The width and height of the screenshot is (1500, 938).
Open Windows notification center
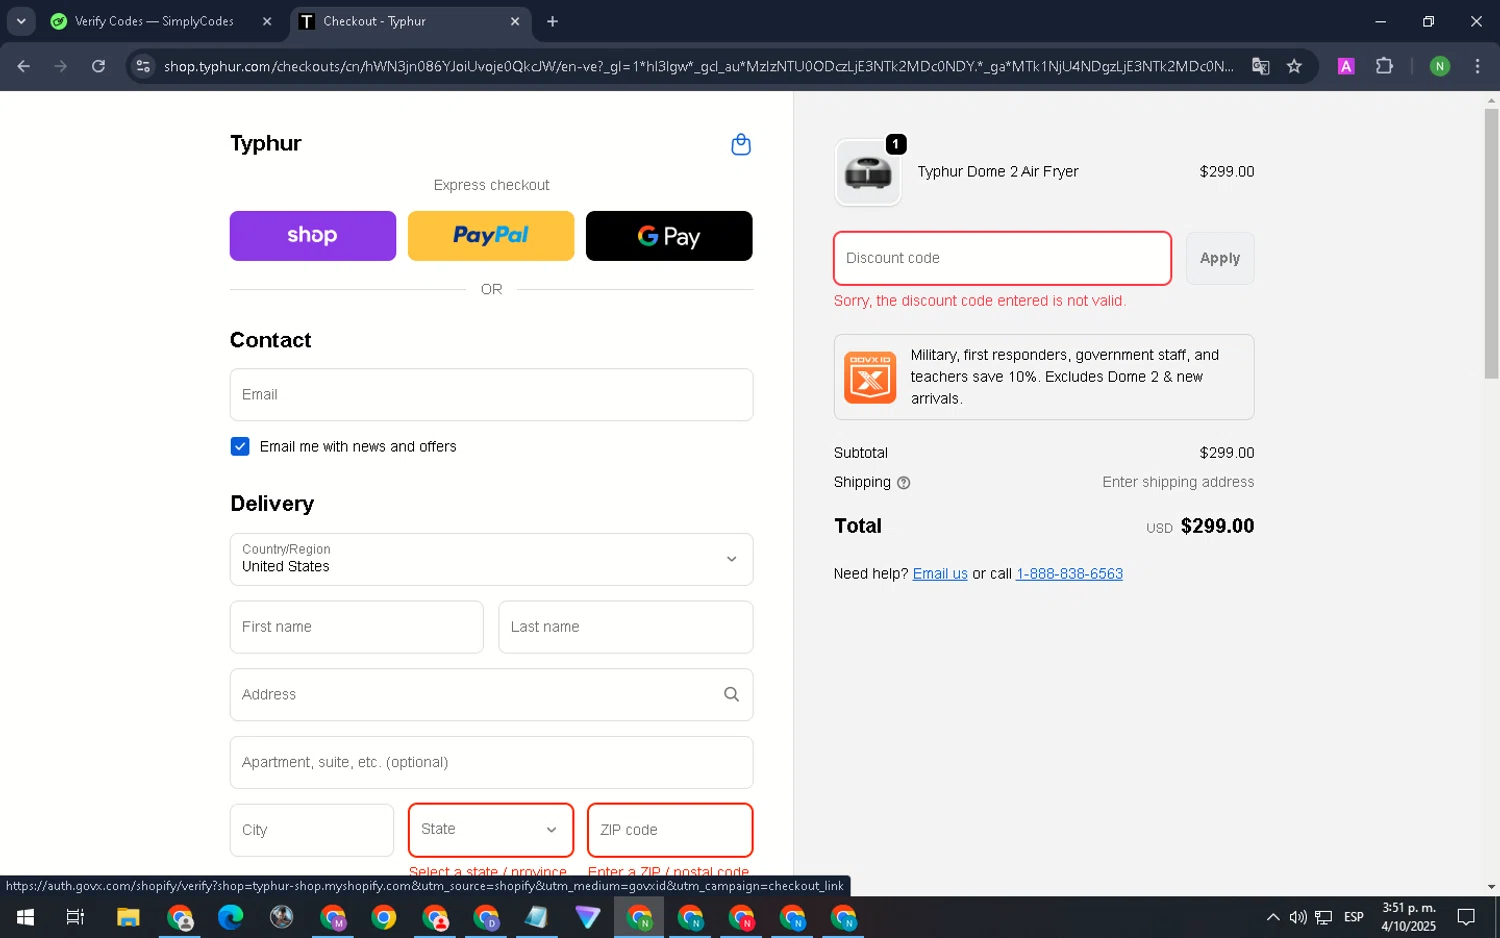click(1466, 917)
